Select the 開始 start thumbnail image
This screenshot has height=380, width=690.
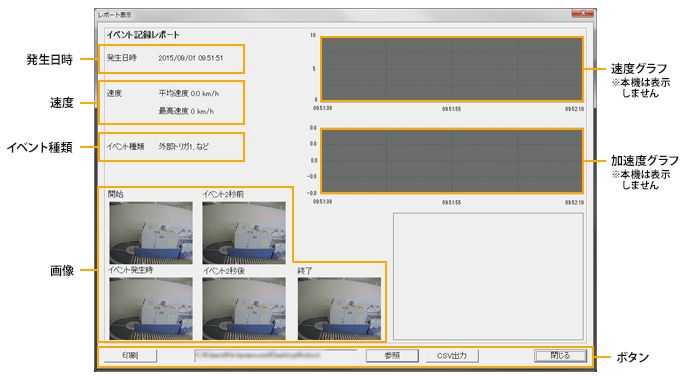click(151, 233)
